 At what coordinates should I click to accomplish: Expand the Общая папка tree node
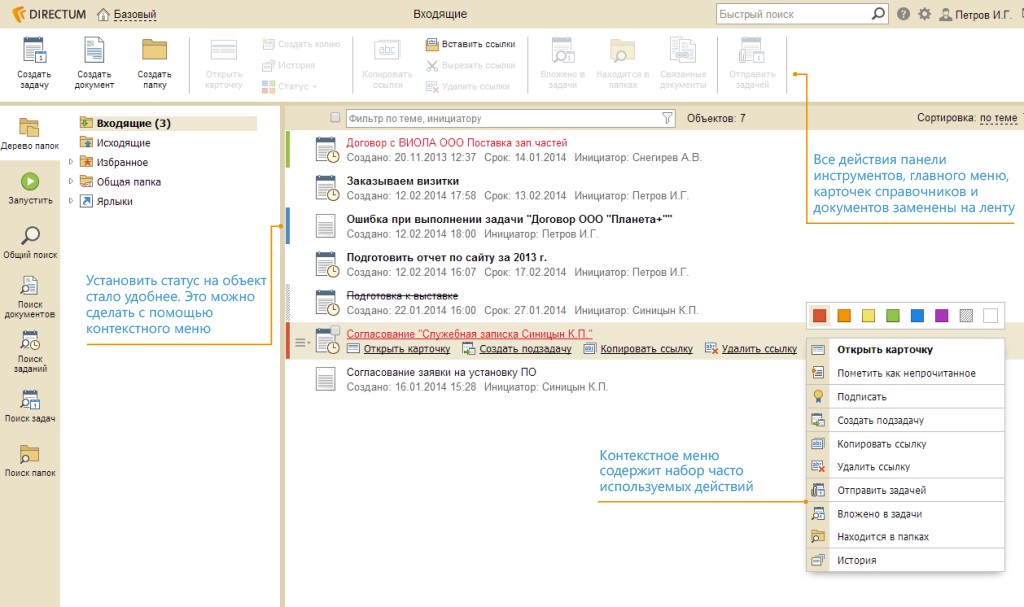(x=71, y=182)
